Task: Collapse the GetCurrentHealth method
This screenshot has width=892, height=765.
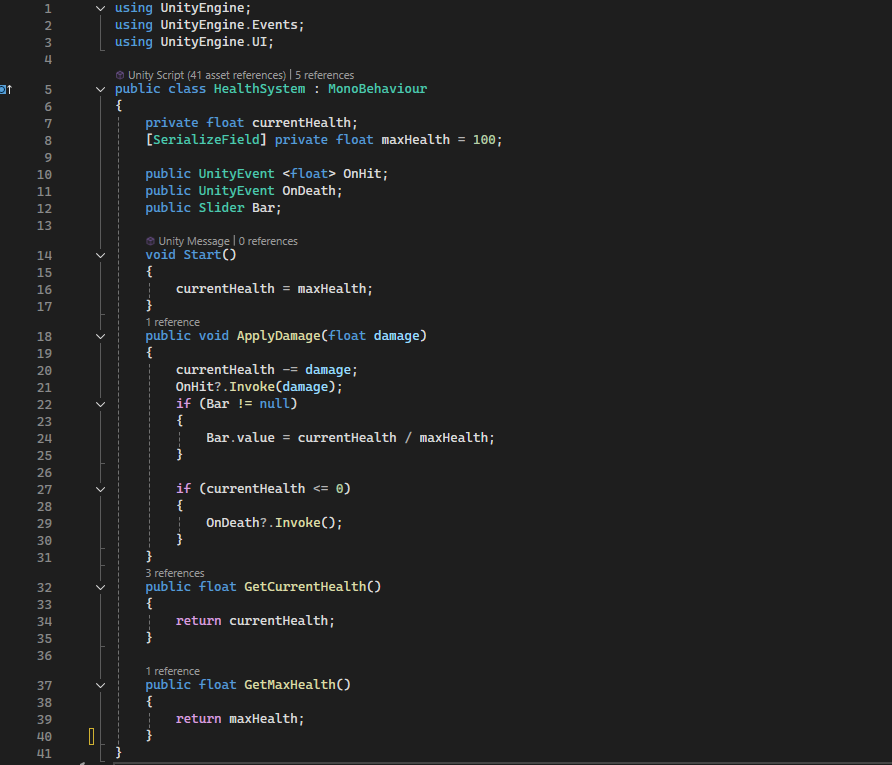Action: point(100,586)
